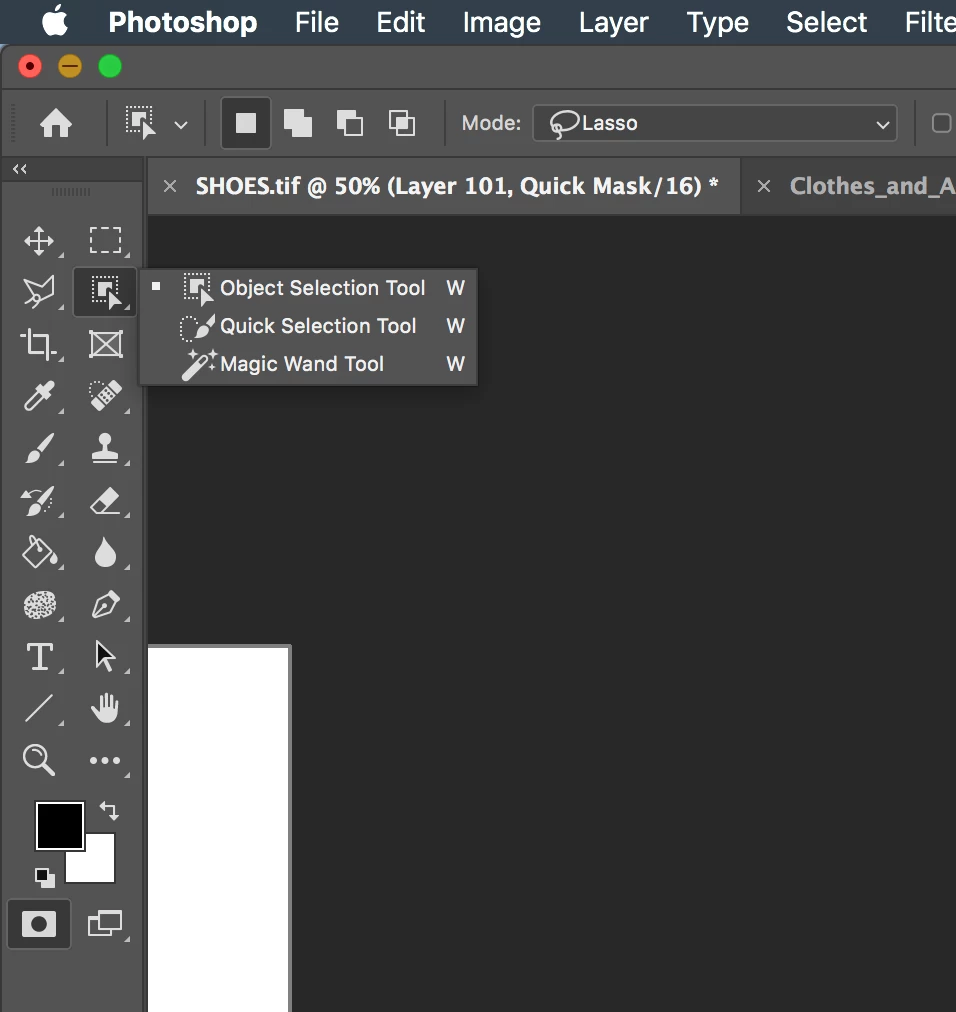The width and height of the screenshot is (956, 1012).
Task: Choose Subtract from Selection mode
Action: click(x=350, y=123)
